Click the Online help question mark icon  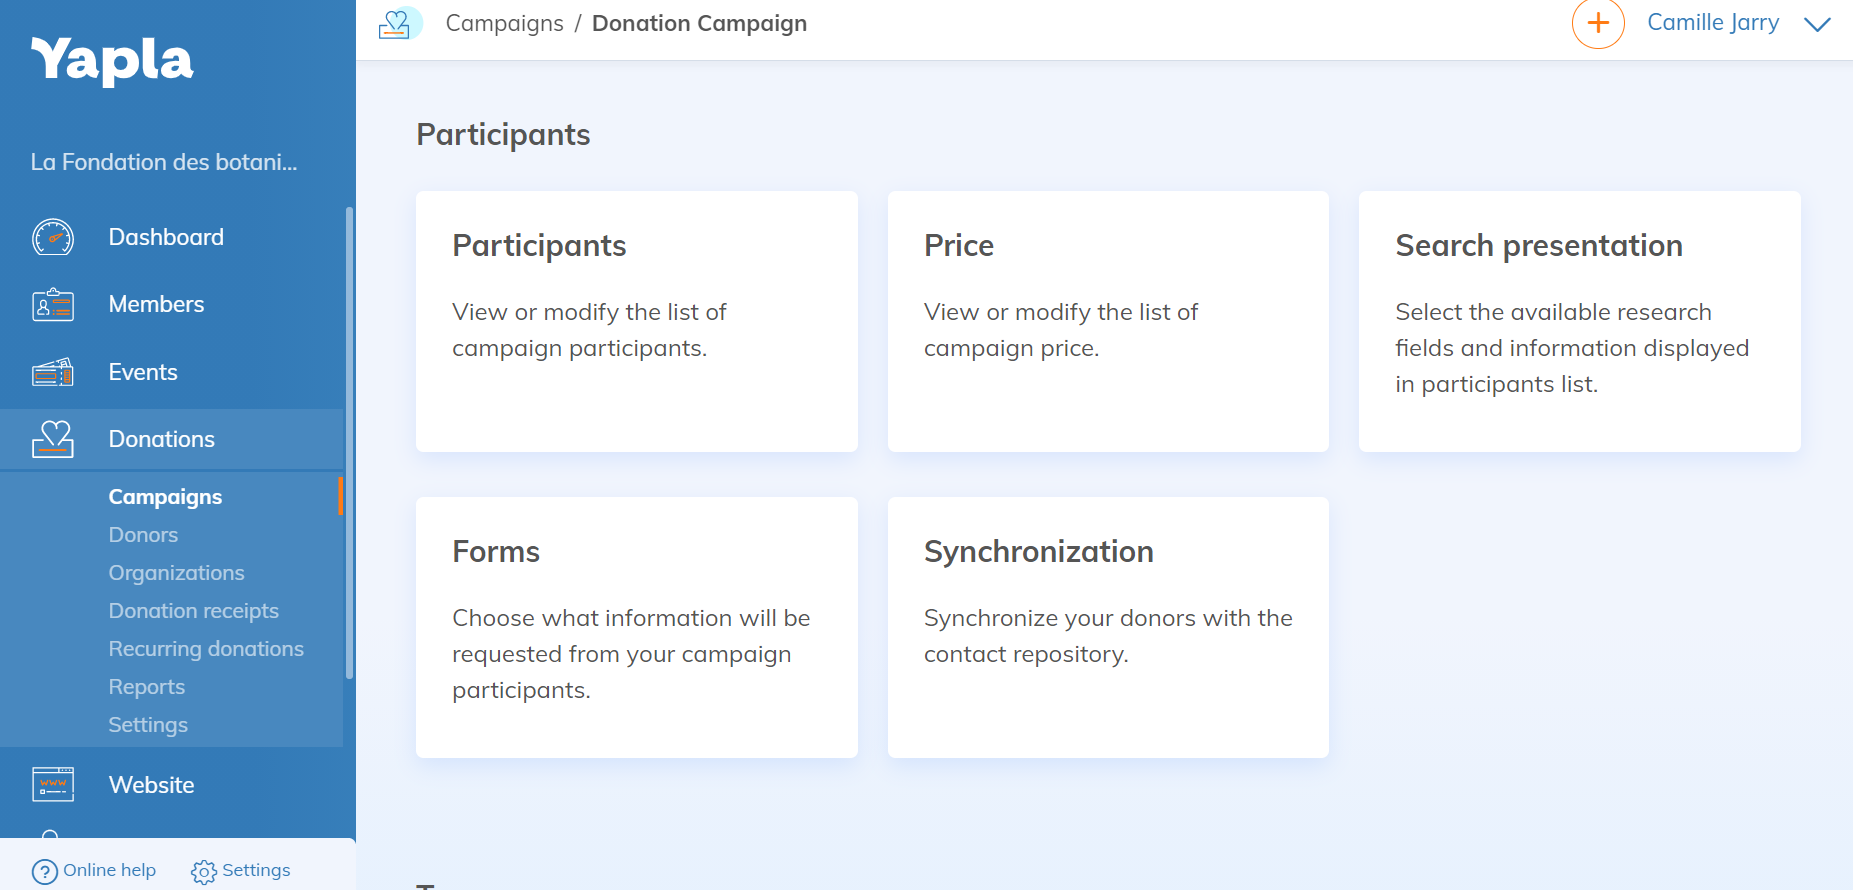click(45, 872)
